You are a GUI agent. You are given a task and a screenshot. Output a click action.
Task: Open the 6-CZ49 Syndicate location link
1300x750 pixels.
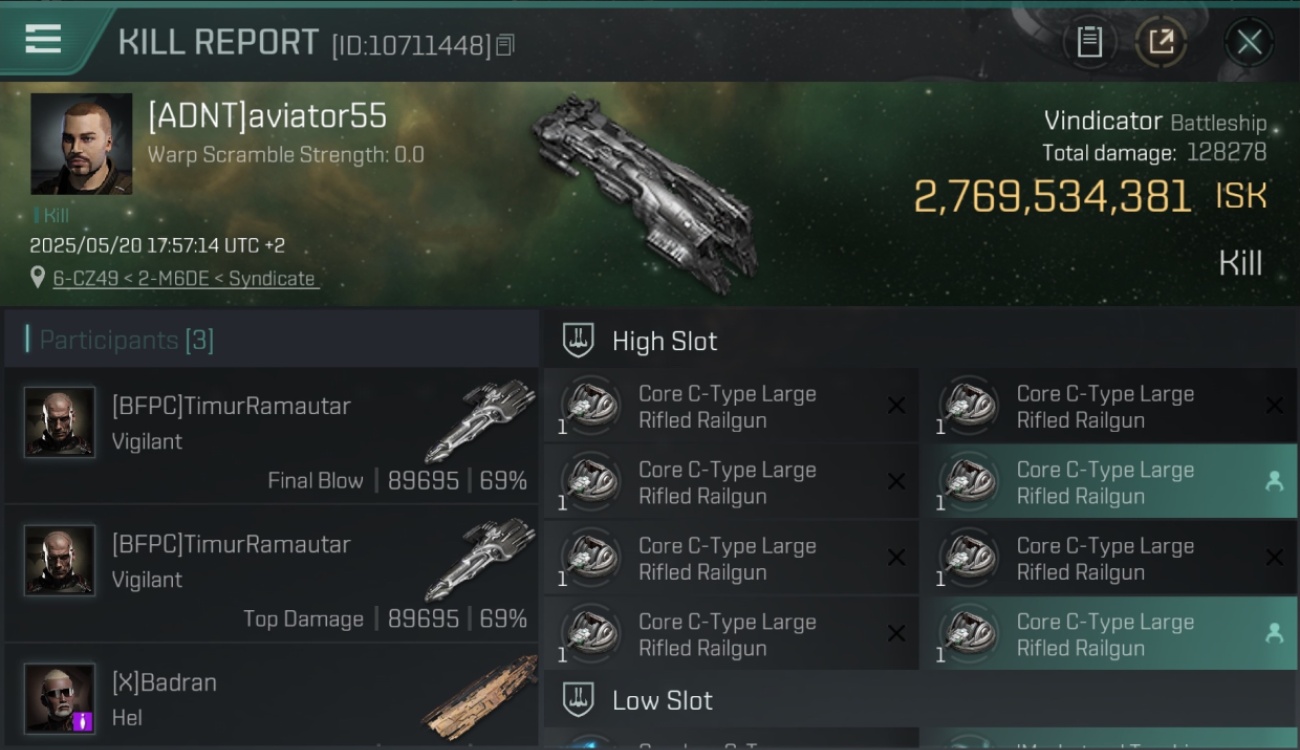click(x=184, y=278)
